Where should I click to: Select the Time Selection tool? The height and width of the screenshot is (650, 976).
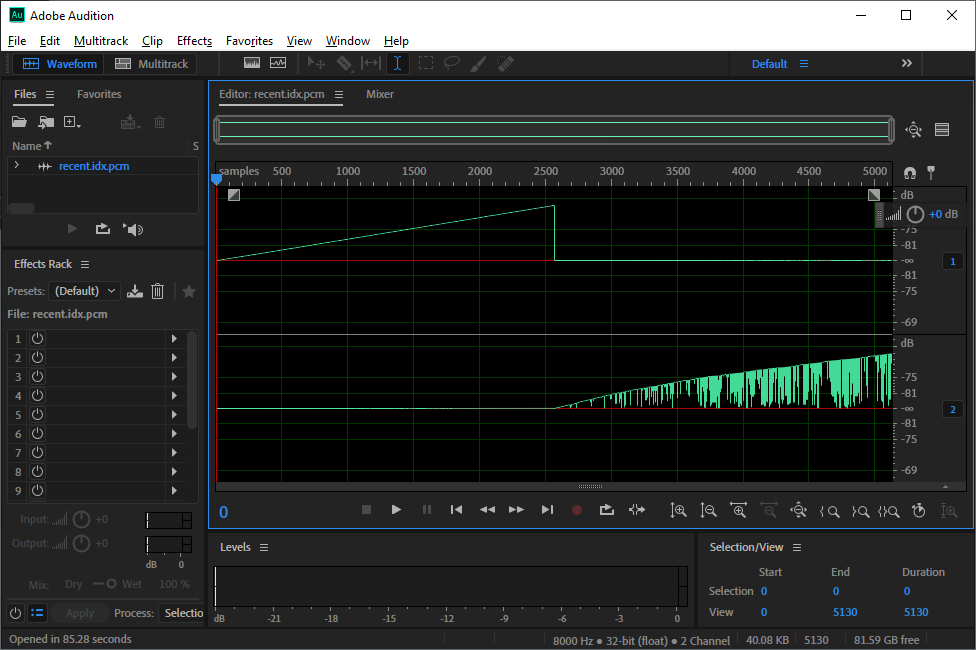(x=398, y=63)
